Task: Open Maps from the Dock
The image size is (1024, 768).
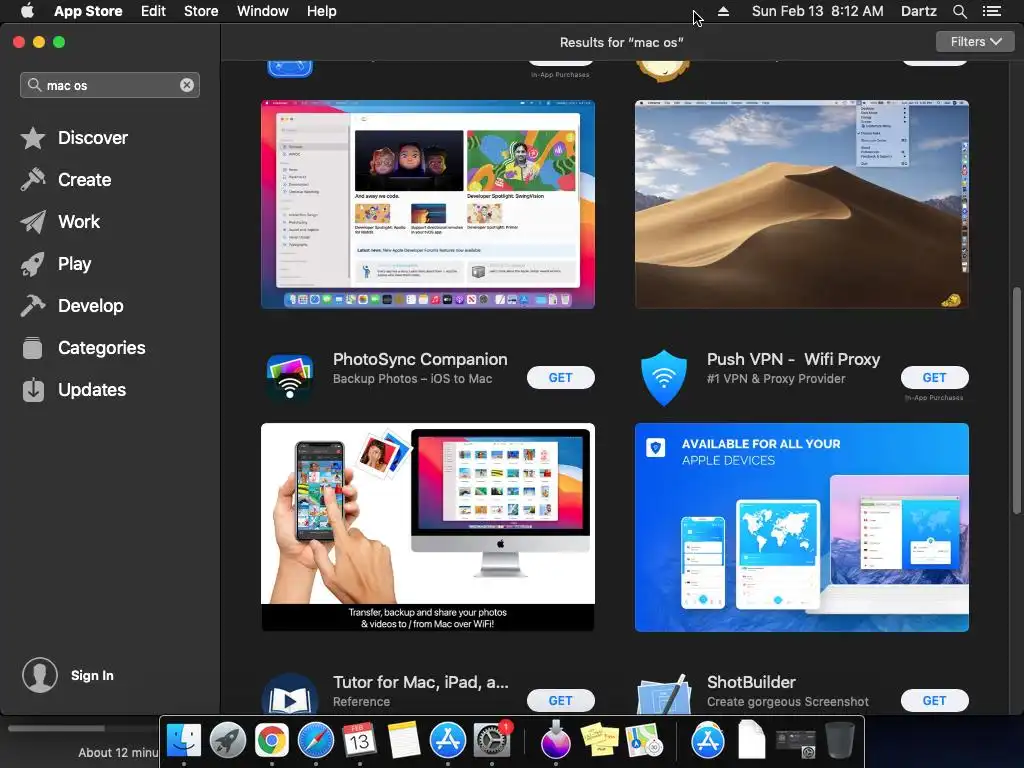Action: (644, 740)
